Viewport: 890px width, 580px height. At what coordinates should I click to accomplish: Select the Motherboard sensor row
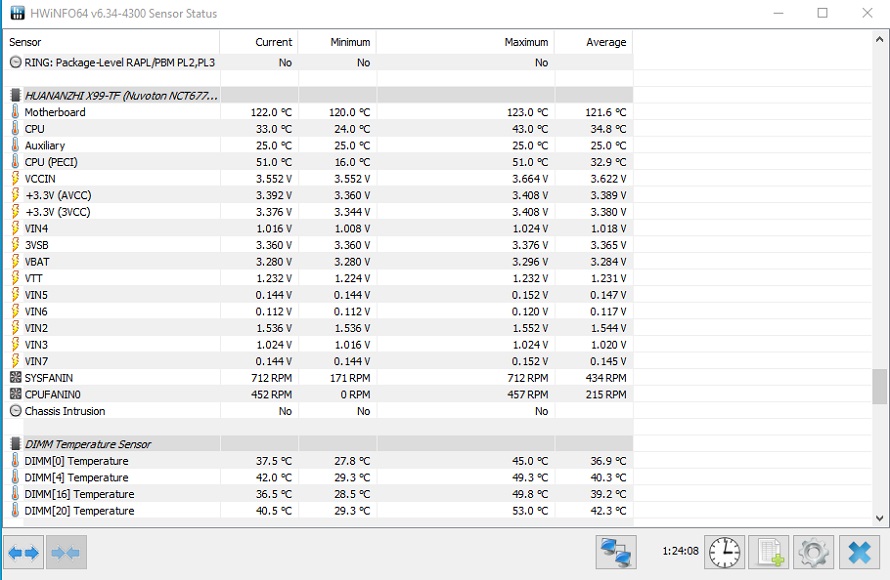pos(318,112)
